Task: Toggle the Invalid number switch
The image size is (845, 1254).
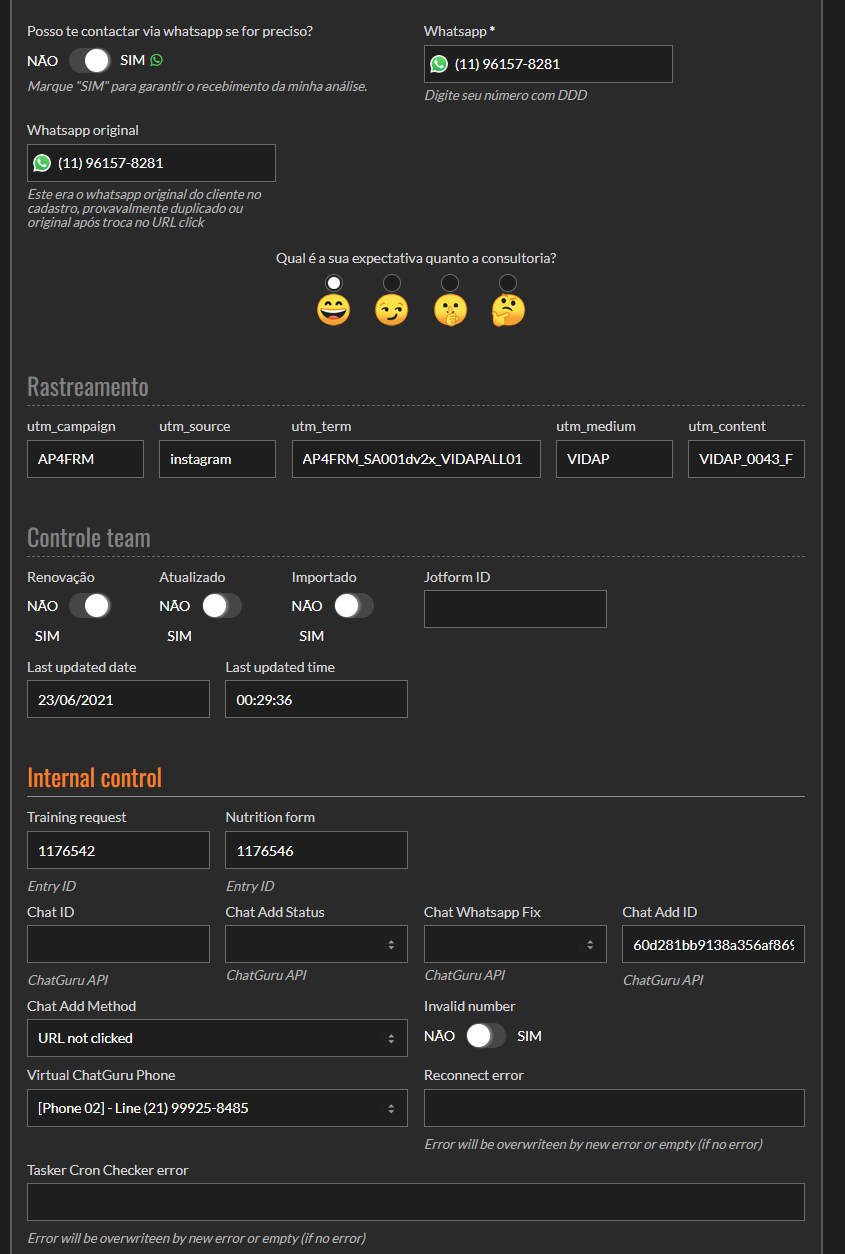Action: [486, 1036]
